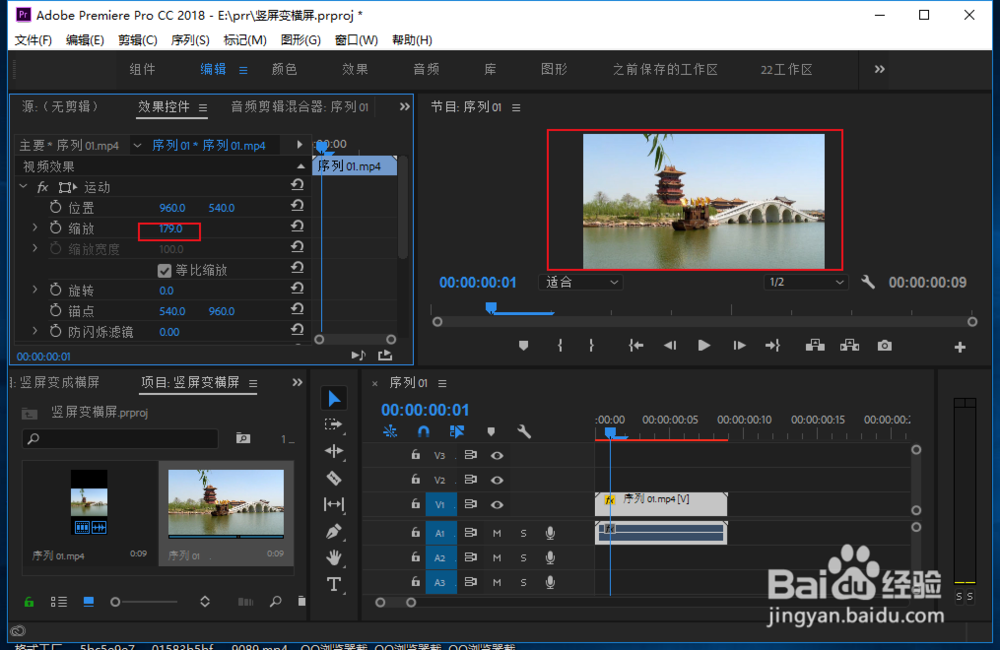Select 序列 01 thumbnail in project panel
Viewport: 1000px width, 650px height.
[x=226, y=504]
